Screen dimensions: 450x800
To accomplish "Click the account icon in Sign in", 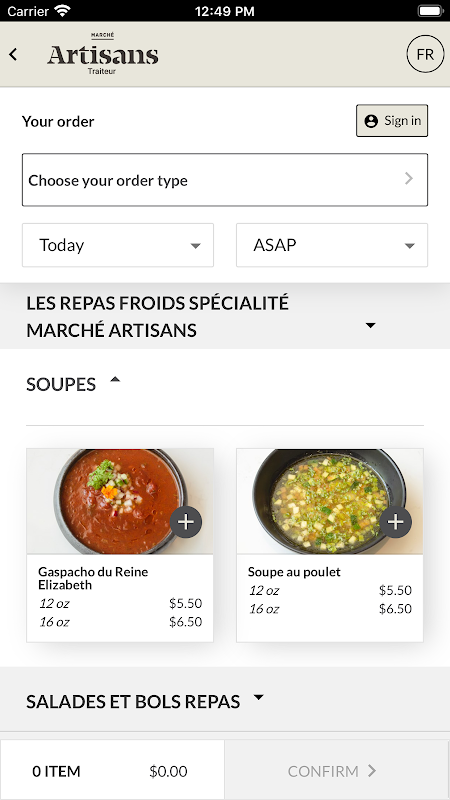I will pos(371,121).
